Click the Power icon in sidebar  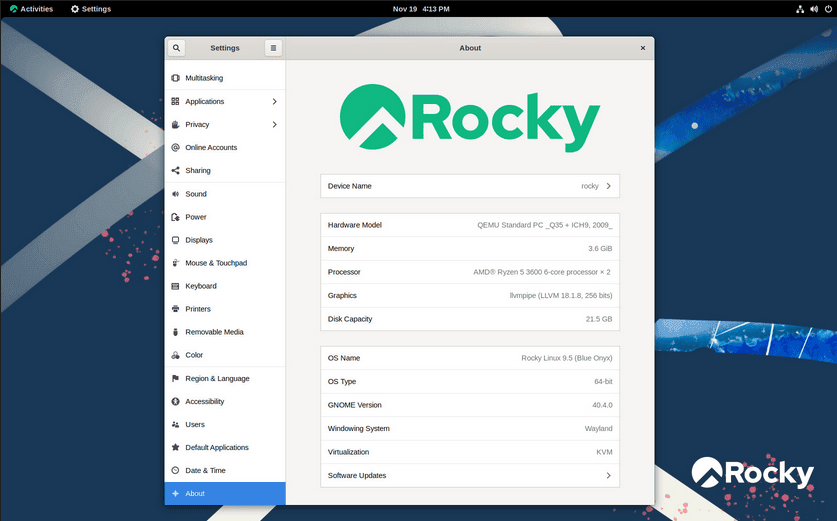[175, 217]
